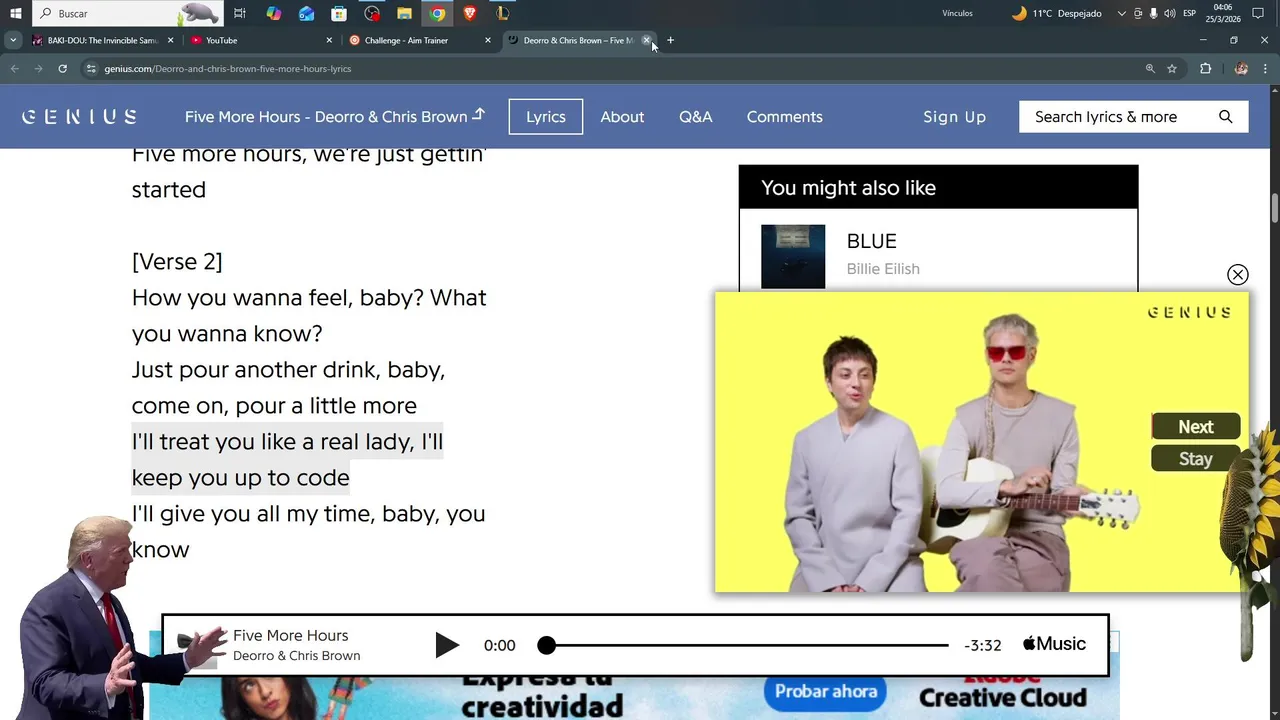
Task: Open the notification center icon
Action: point(1258,13)
